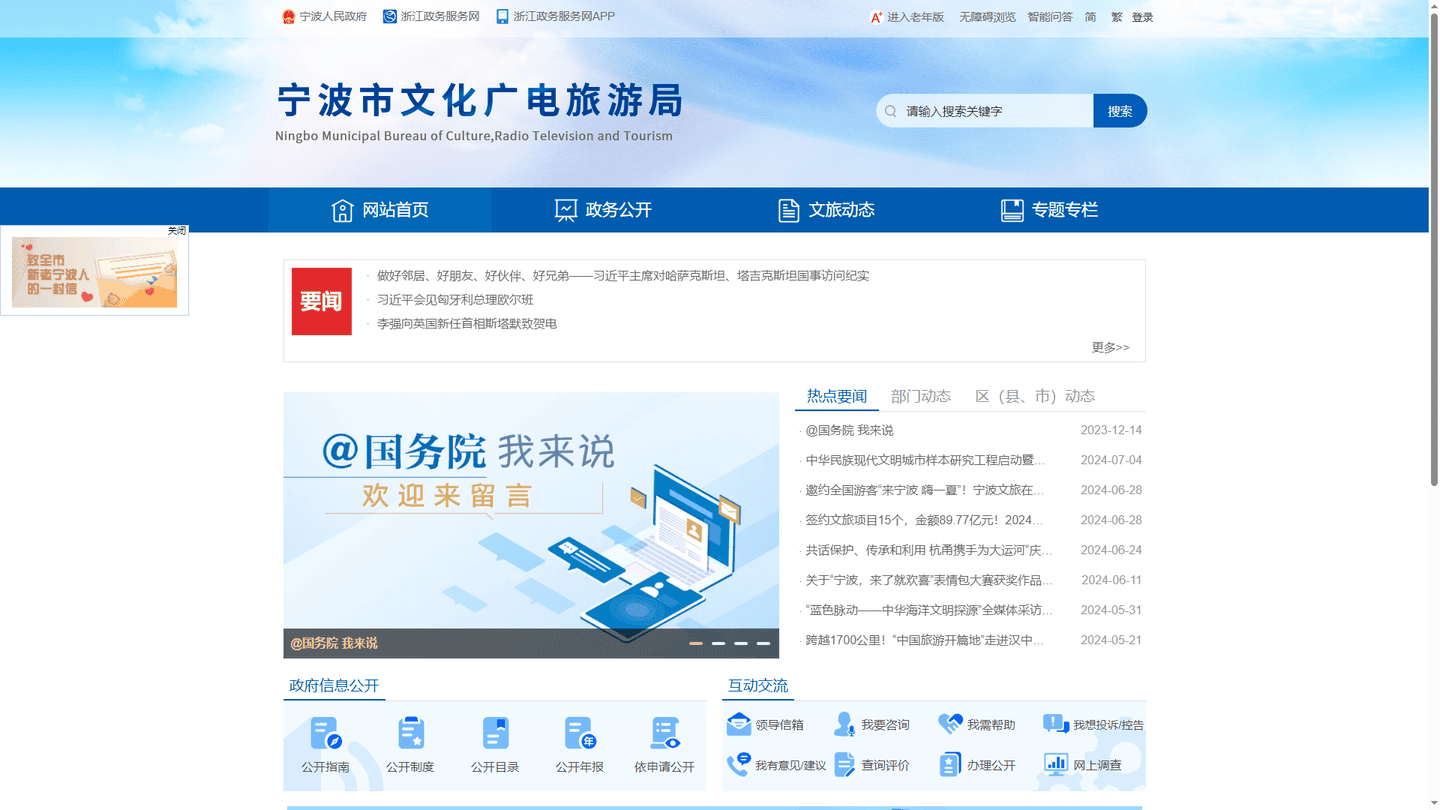The image size is (1440, 810).
Task: Click the 我需帮助 handshake icon
Action: pos(950,724)
